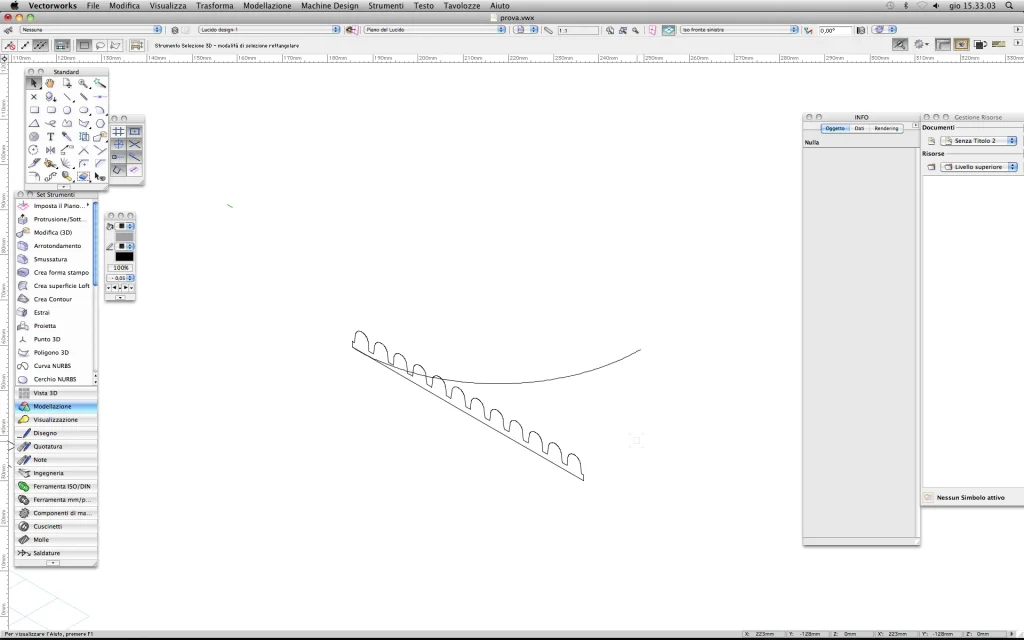Select the arrow selection tool in Standard palette
The height and width of the screenshot is (640, 1024).
(x=34, y=84)
